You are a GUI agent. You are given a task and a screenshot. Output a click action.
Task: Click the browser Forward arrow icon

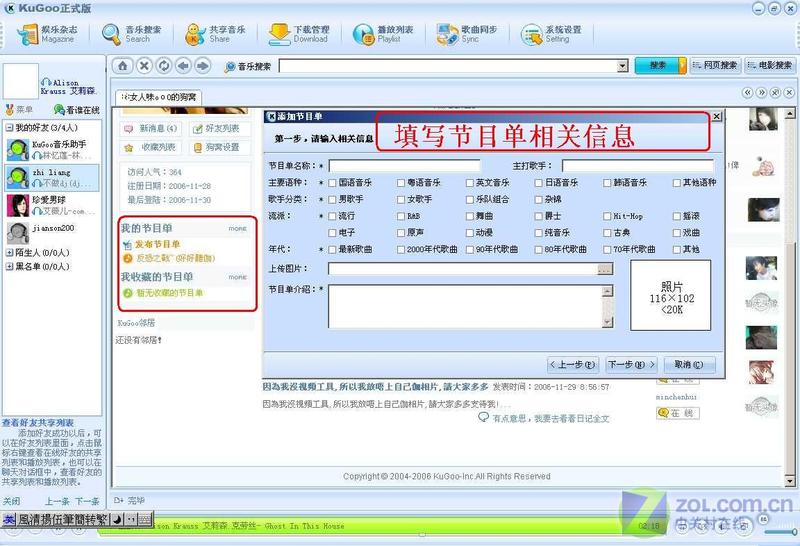[x=203, y=66]
